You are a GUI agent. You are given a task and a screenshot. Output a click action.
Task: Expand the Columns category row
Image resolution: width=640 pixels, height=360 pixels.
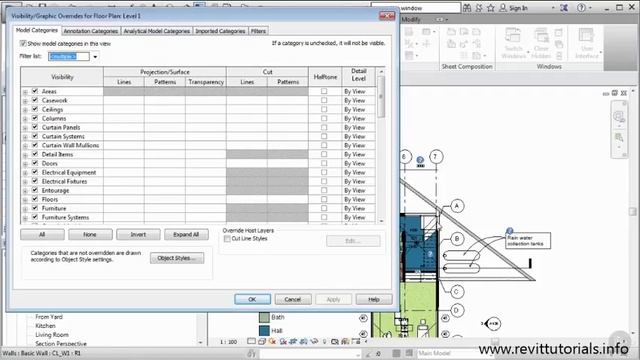[x=25, y=119]
